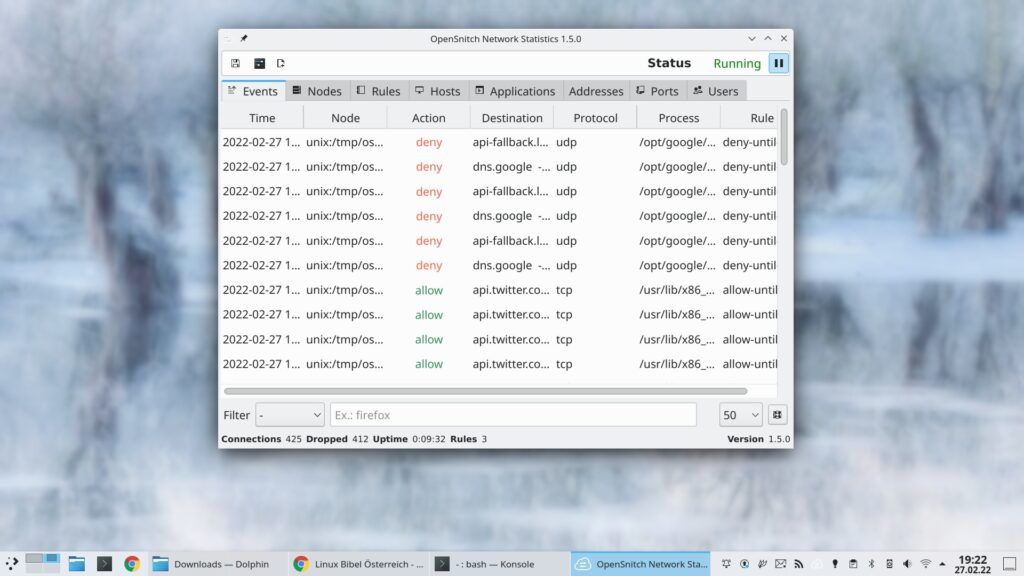Sort events by the Time column header

pyautogui.click(x=262, y=118)
